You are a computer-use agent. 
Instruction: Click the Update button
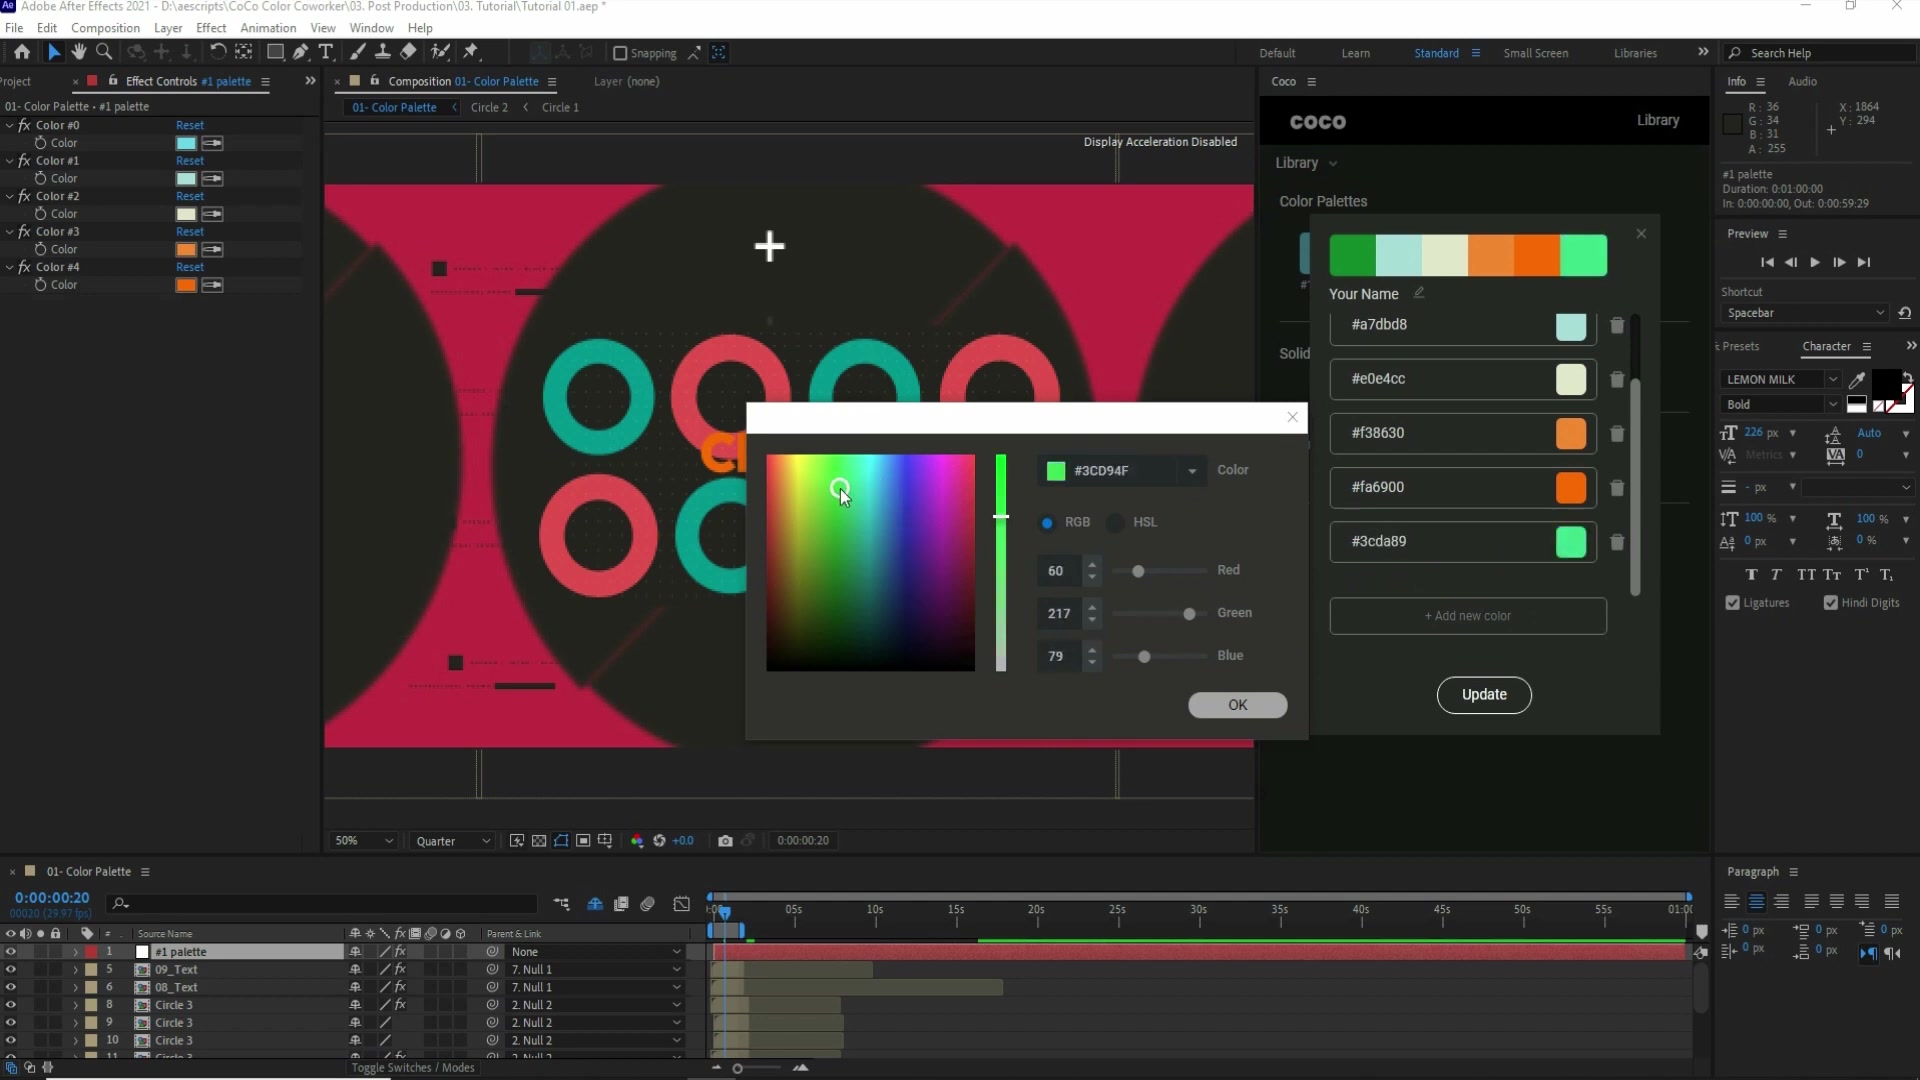(1483, 695)
